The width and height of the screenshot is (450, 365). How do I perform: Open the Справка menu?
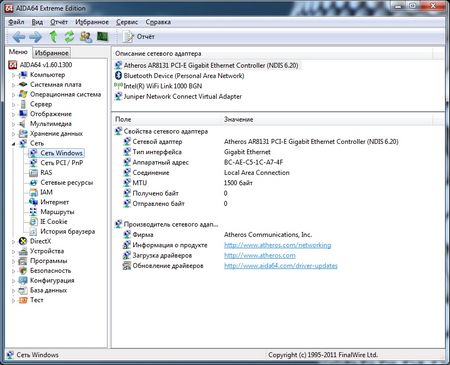[x=158, y=22]
